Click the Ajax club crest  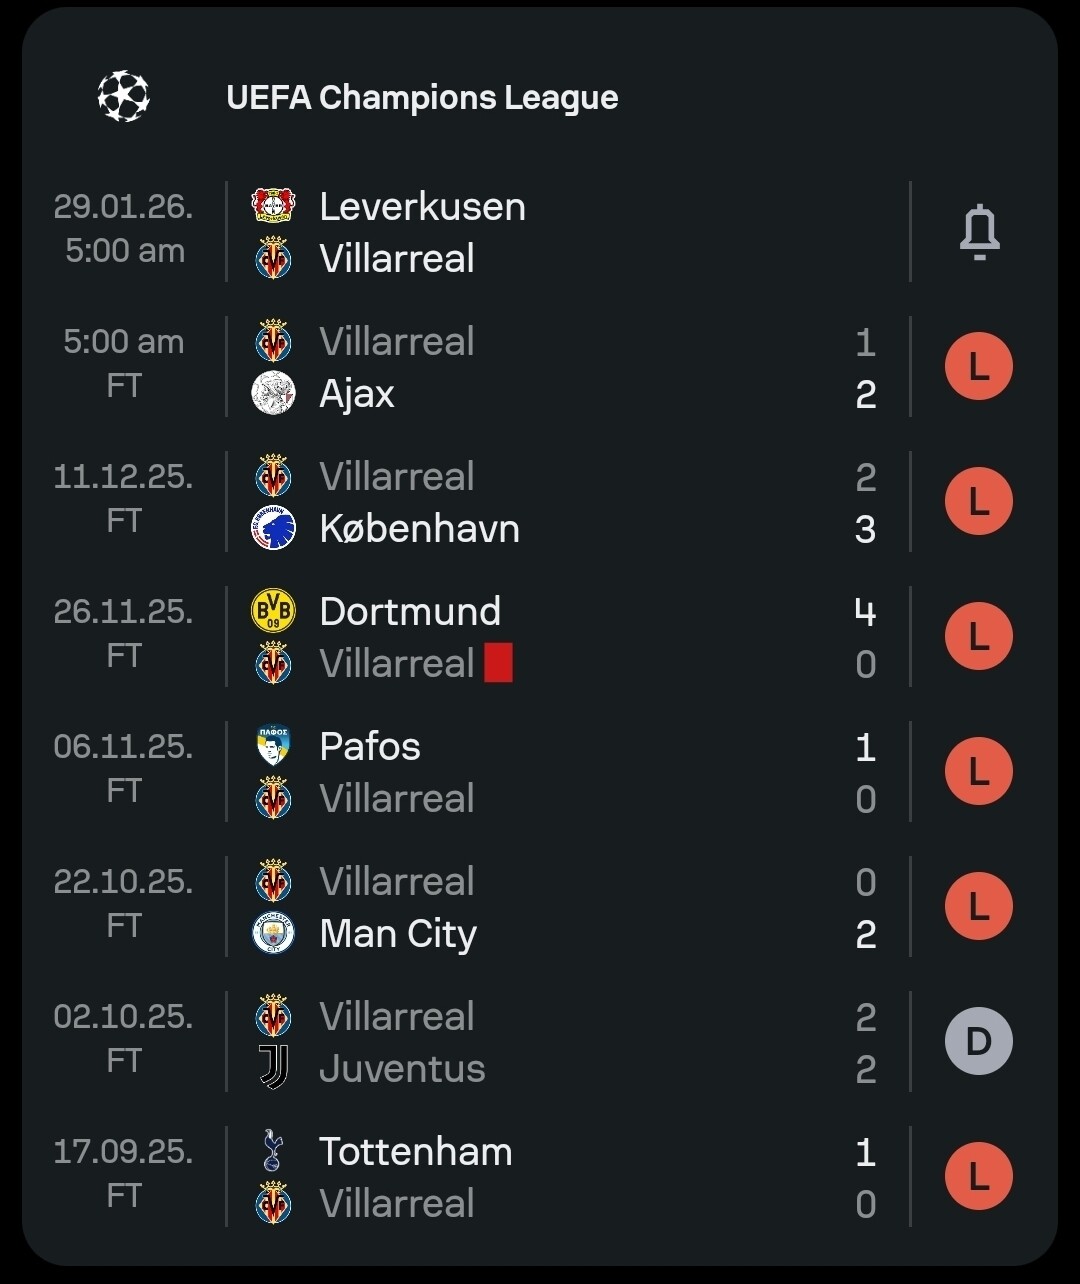(x=273, y=393)
